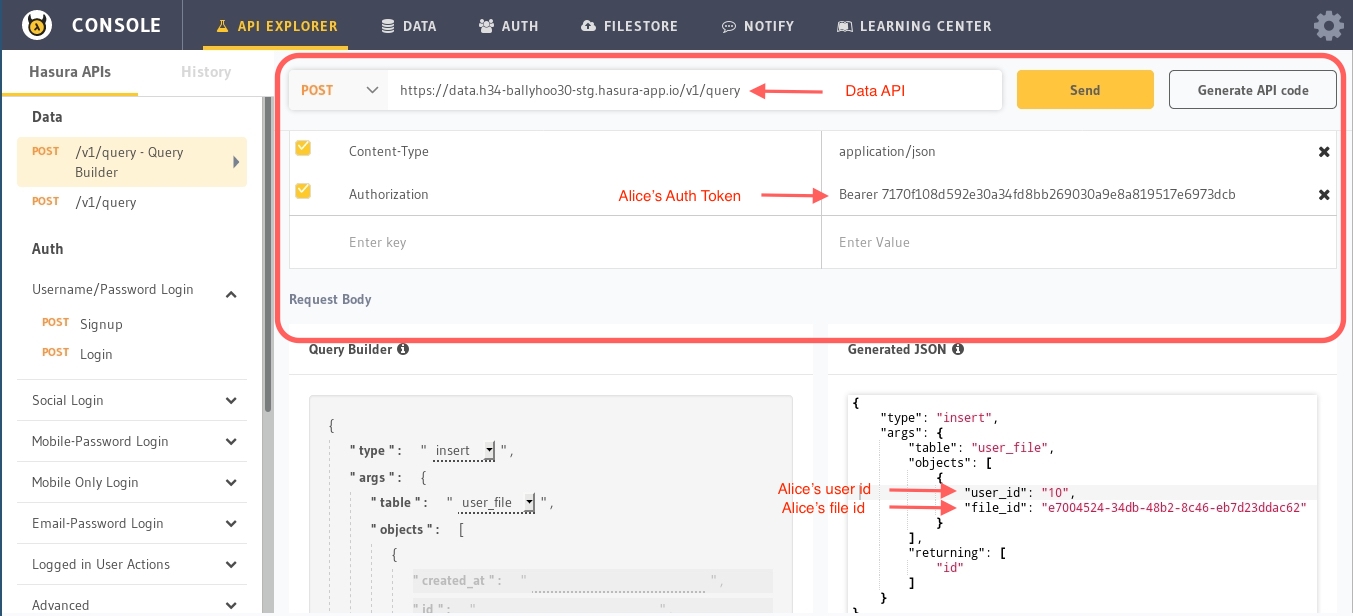
Task: Click the Auth users icon
Action: 486,26
